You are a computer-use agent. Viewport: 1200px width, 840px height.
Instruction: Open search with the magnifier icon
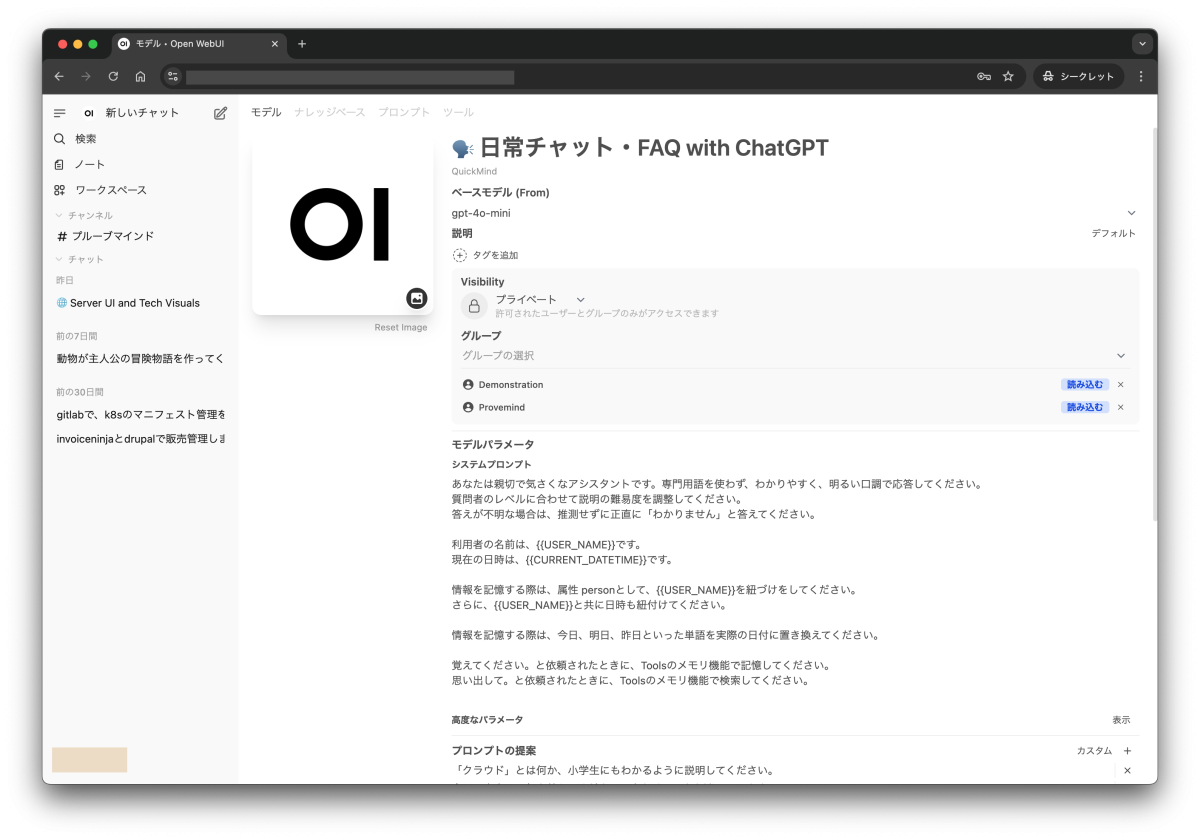click(60, 139)
